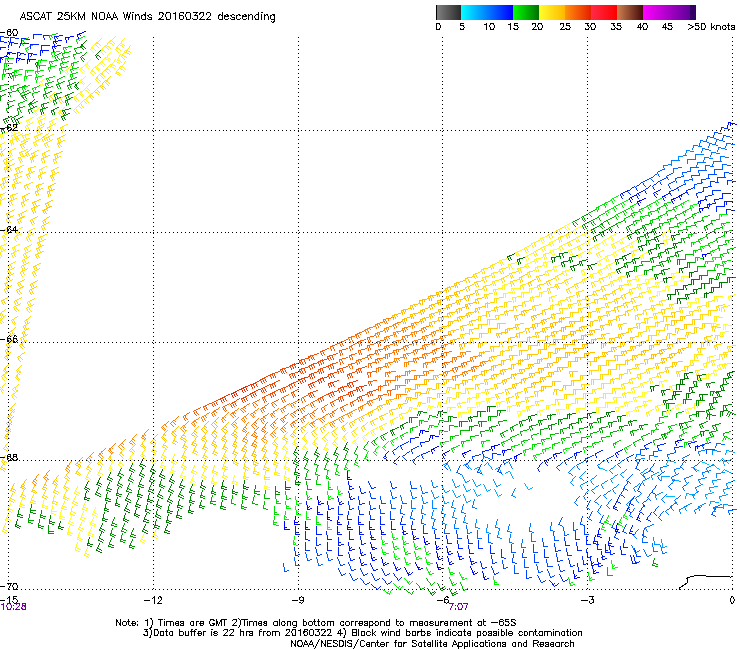Click the -64 latitude axis label
This screenshot has width=740, height=650.
point(9,230)
